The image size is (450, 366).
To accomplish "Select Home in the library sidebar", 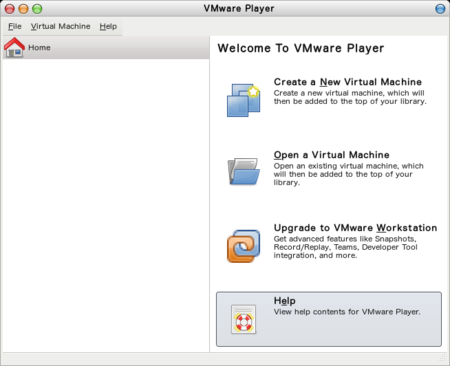I will click(106, 48).
